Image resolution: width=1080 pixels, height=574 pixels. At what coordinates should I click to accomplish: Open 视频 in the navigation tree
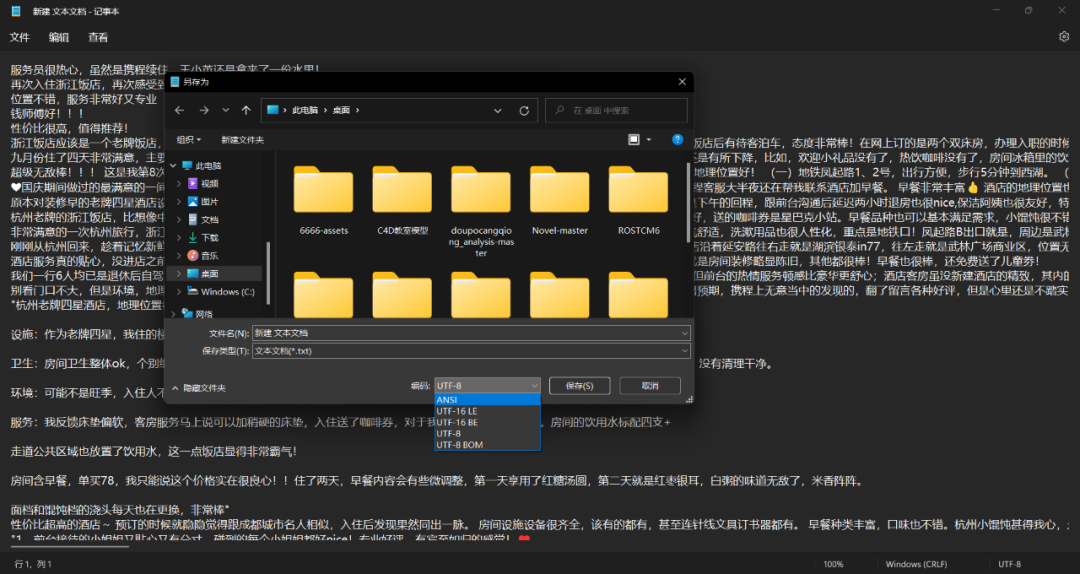pyautogui.click(x=210, y=183)
